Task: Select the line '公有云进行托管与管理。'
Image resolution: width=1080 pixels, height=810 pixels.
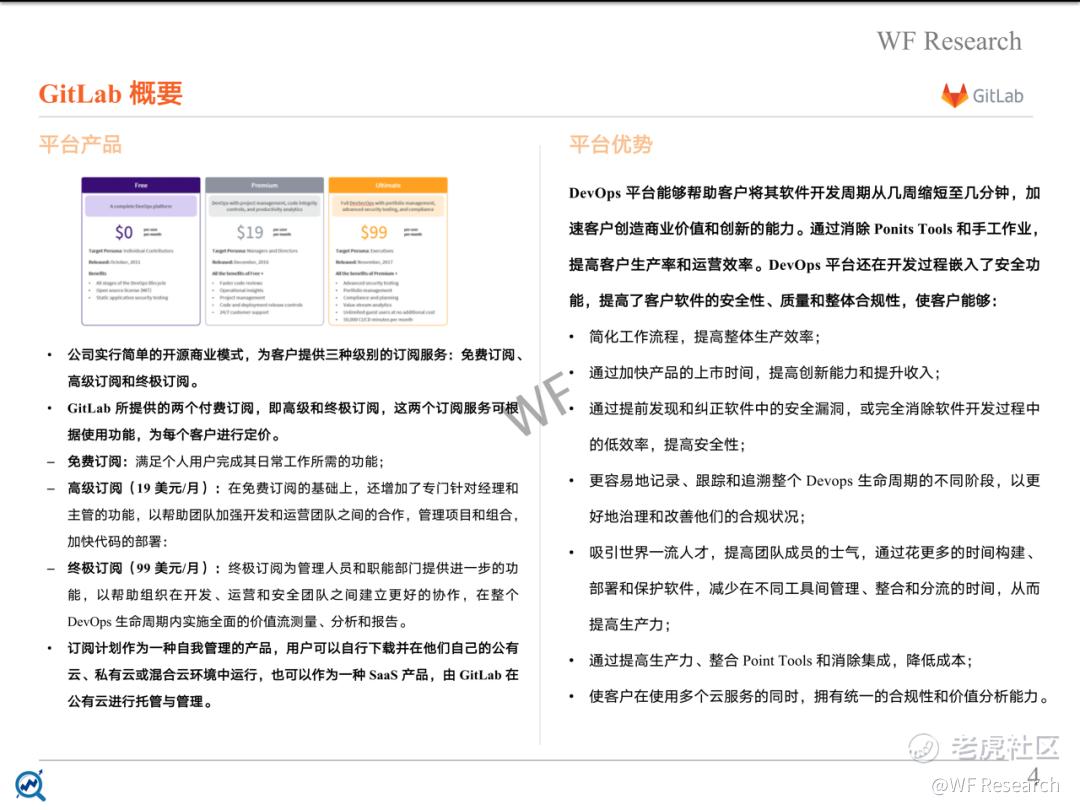Action: coord(143,702)
